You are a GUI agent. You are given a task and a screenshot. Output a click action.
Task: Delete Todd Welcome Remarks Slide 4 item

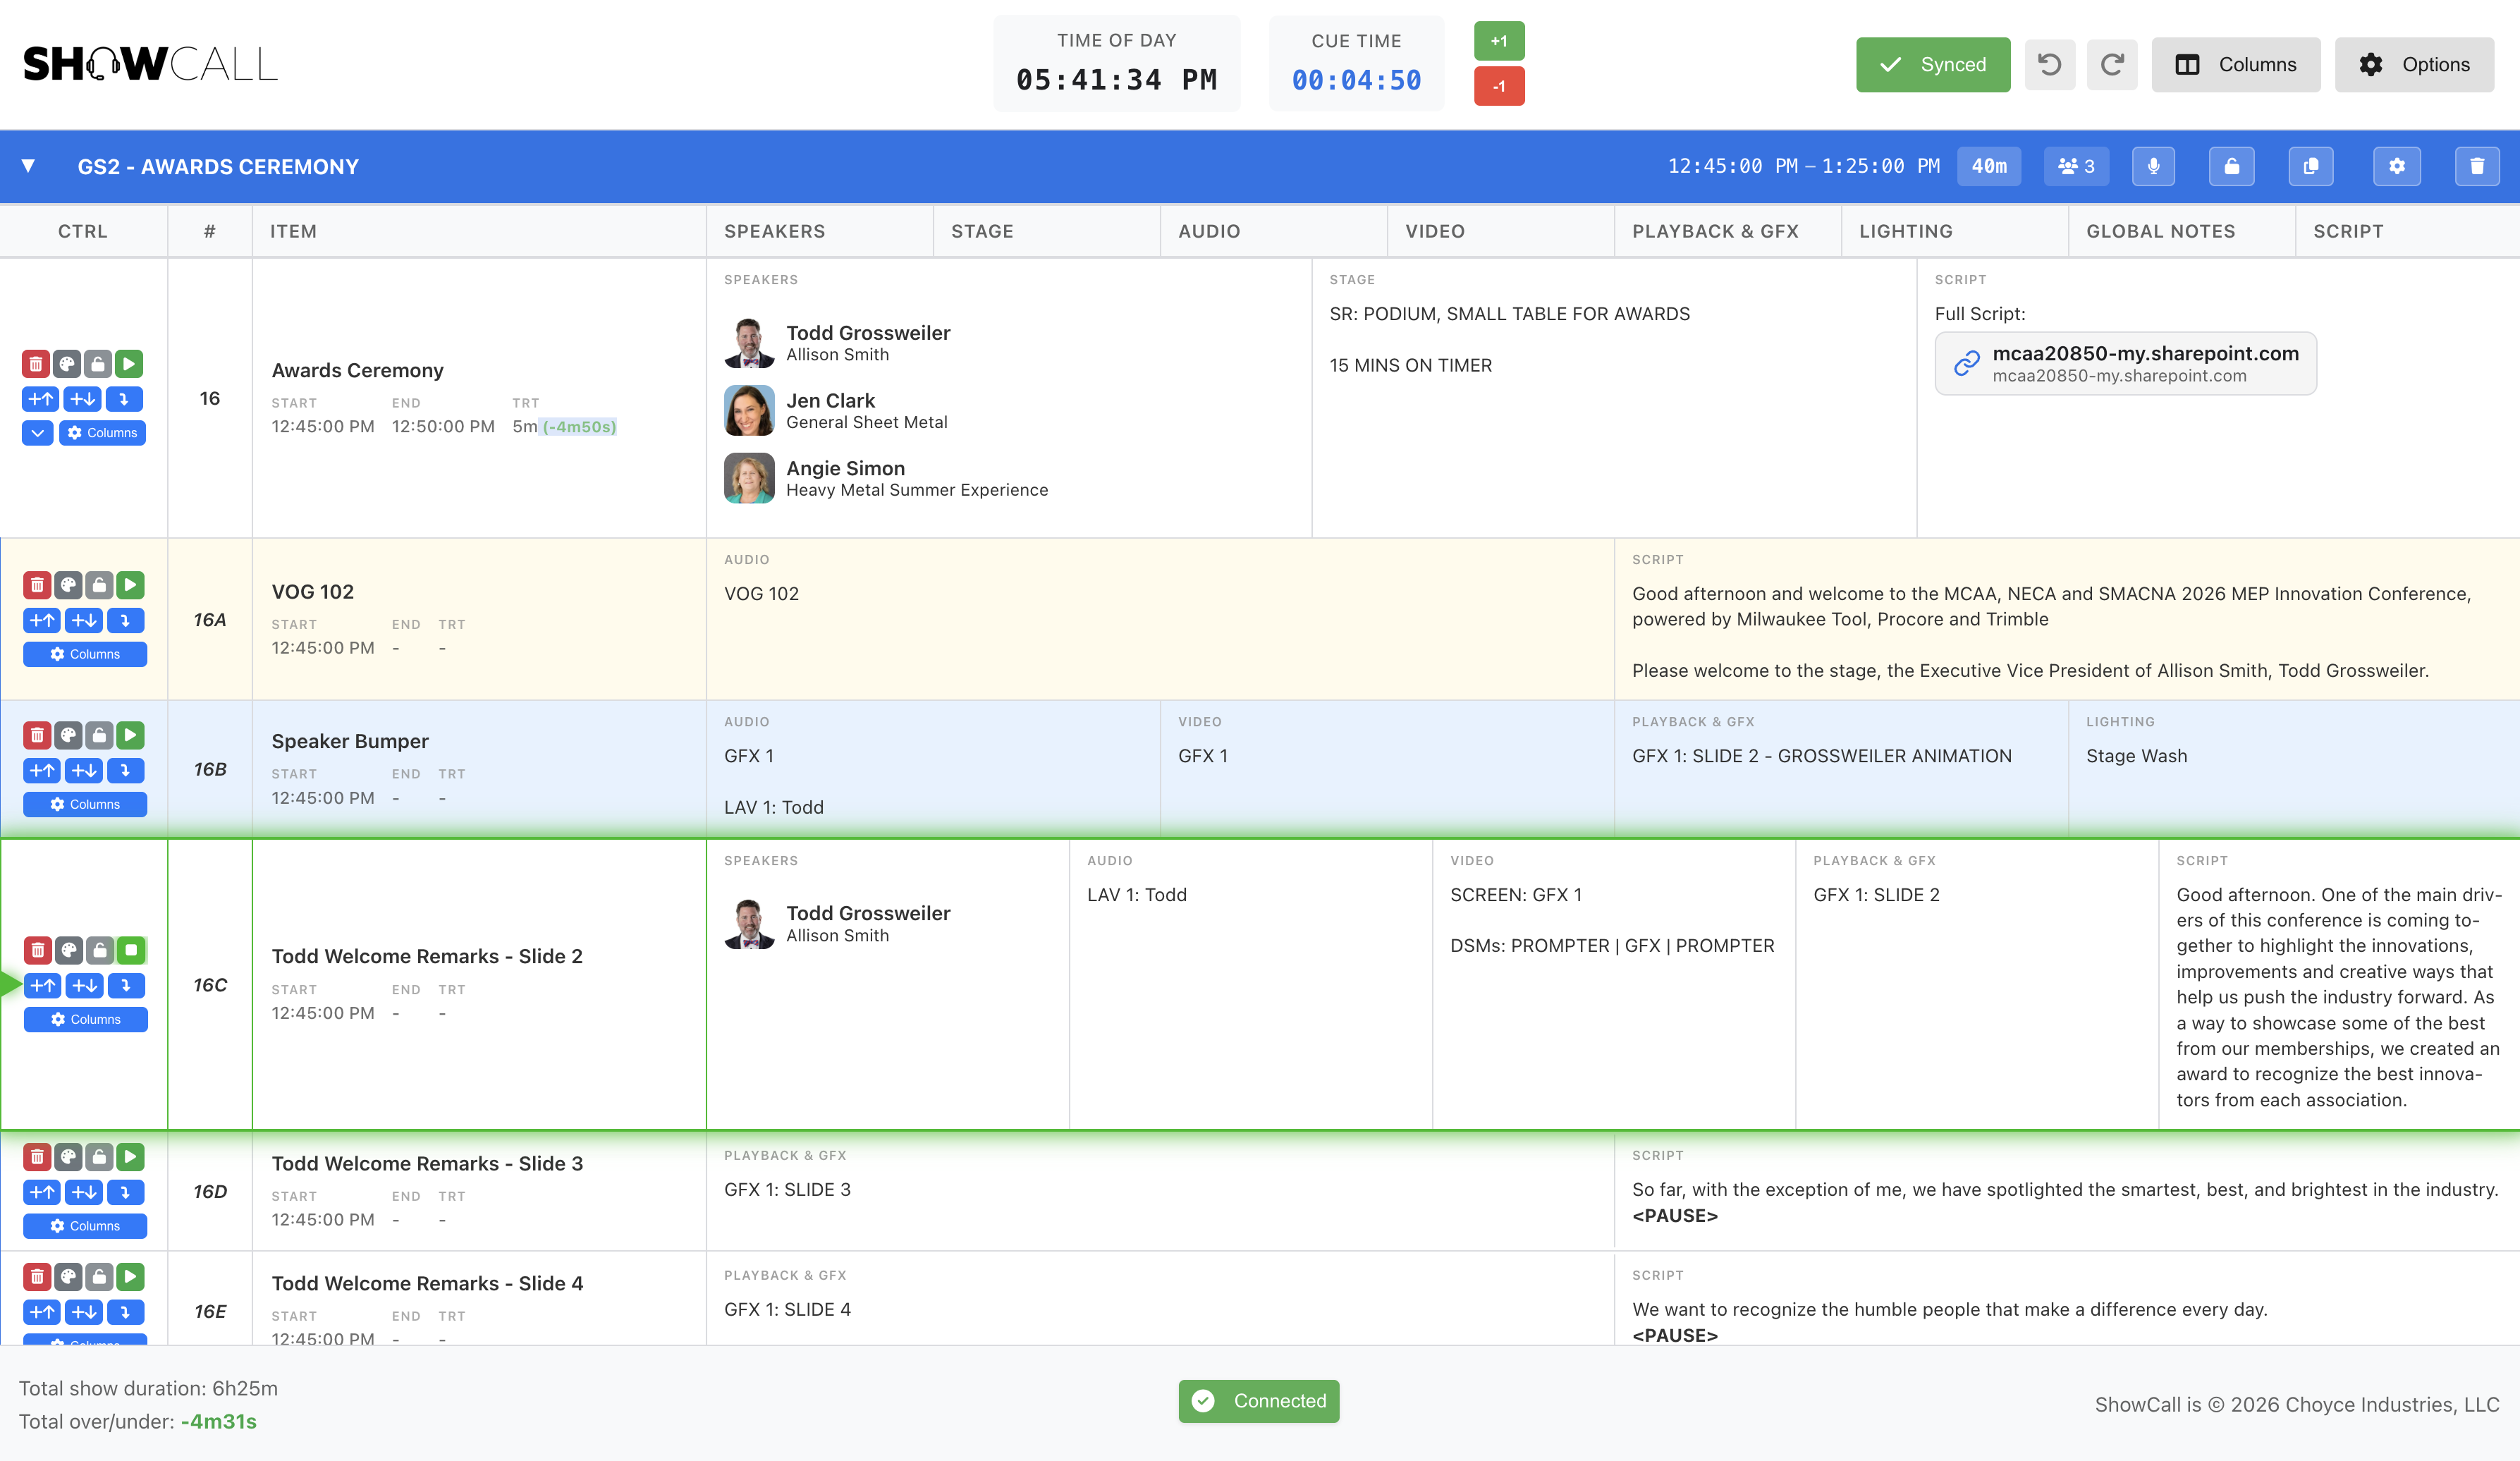pos(37,1277)
